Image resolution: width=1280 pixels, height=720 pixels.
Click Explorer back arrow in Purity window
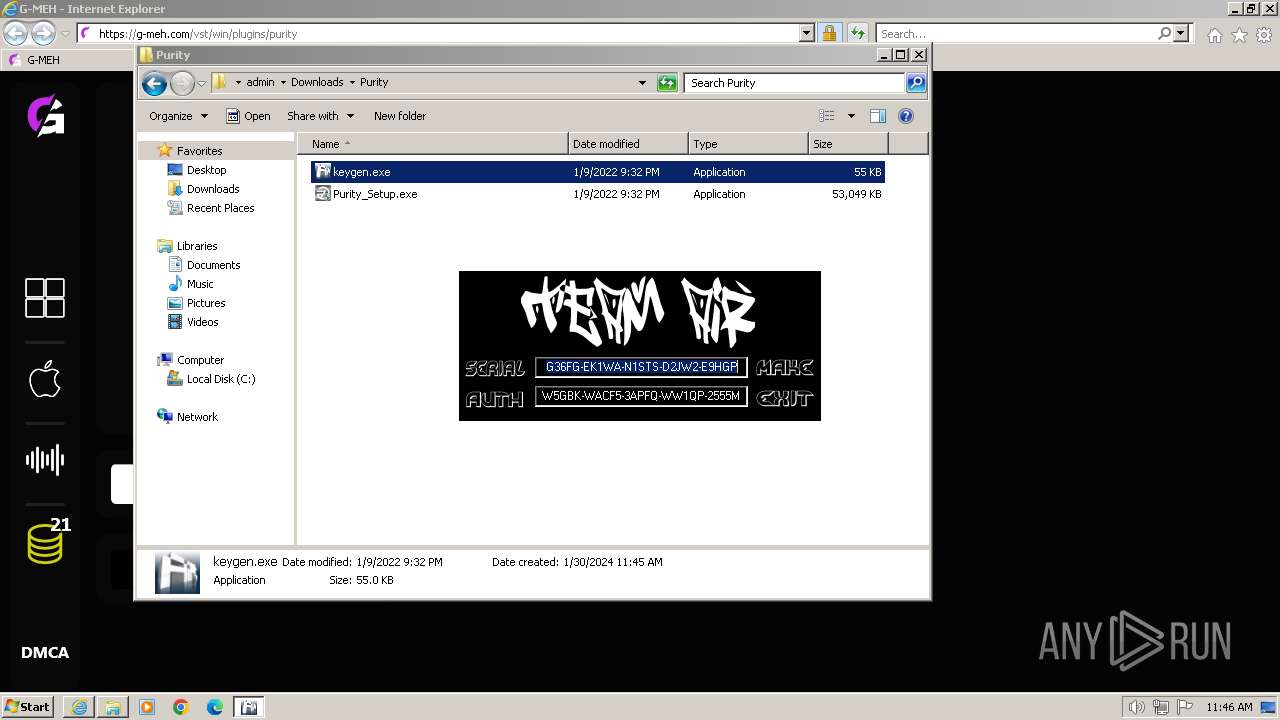pos(154,83)
